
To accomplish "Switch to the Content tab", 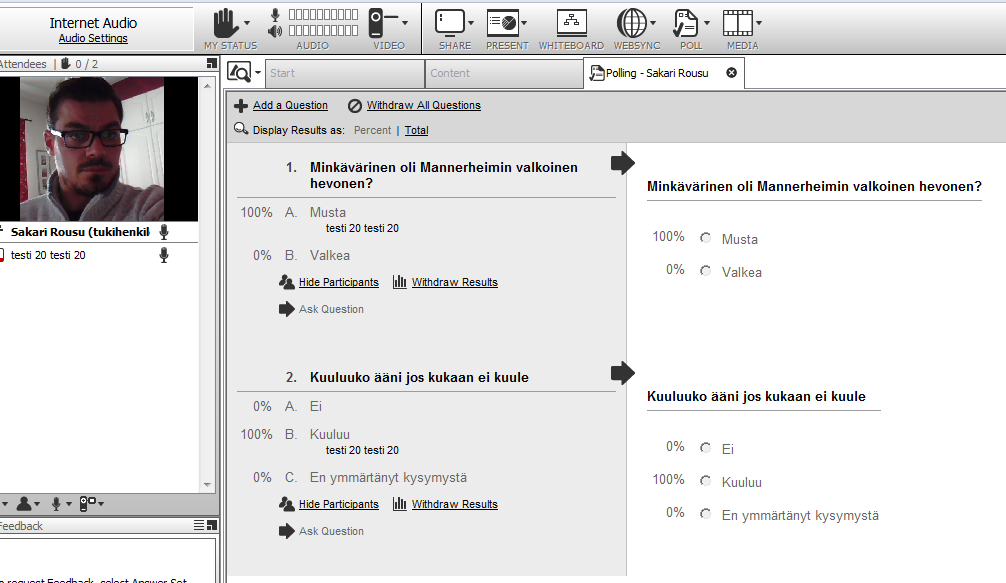I will 503,73.
